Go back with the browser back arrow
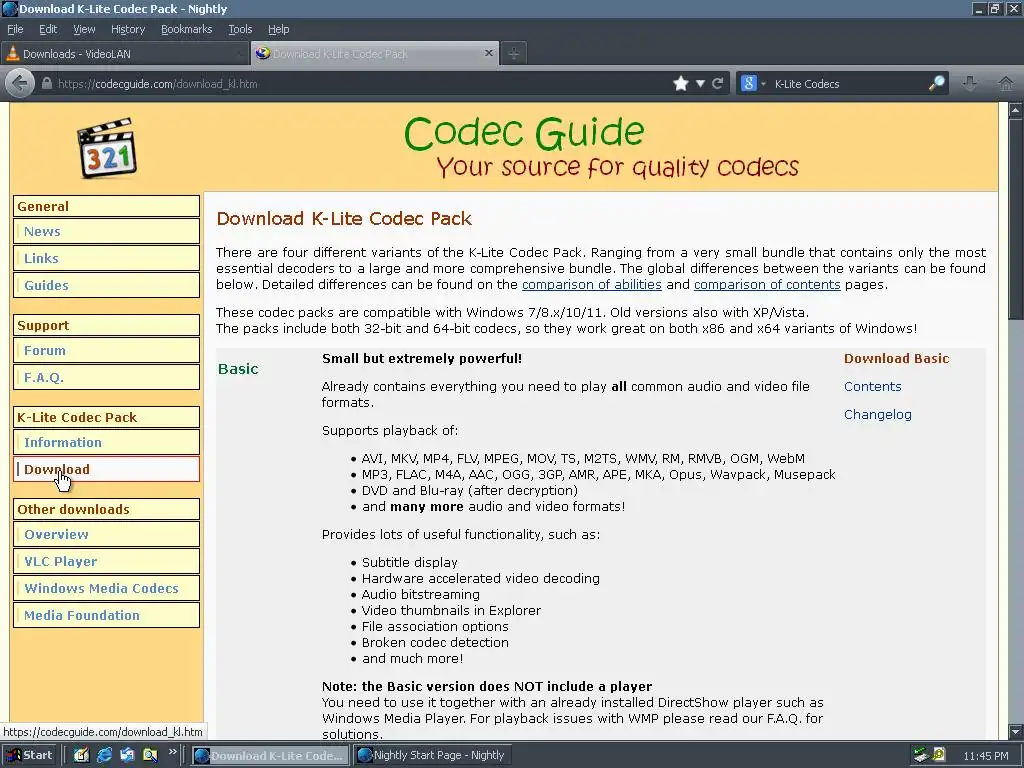 (20, 84)
